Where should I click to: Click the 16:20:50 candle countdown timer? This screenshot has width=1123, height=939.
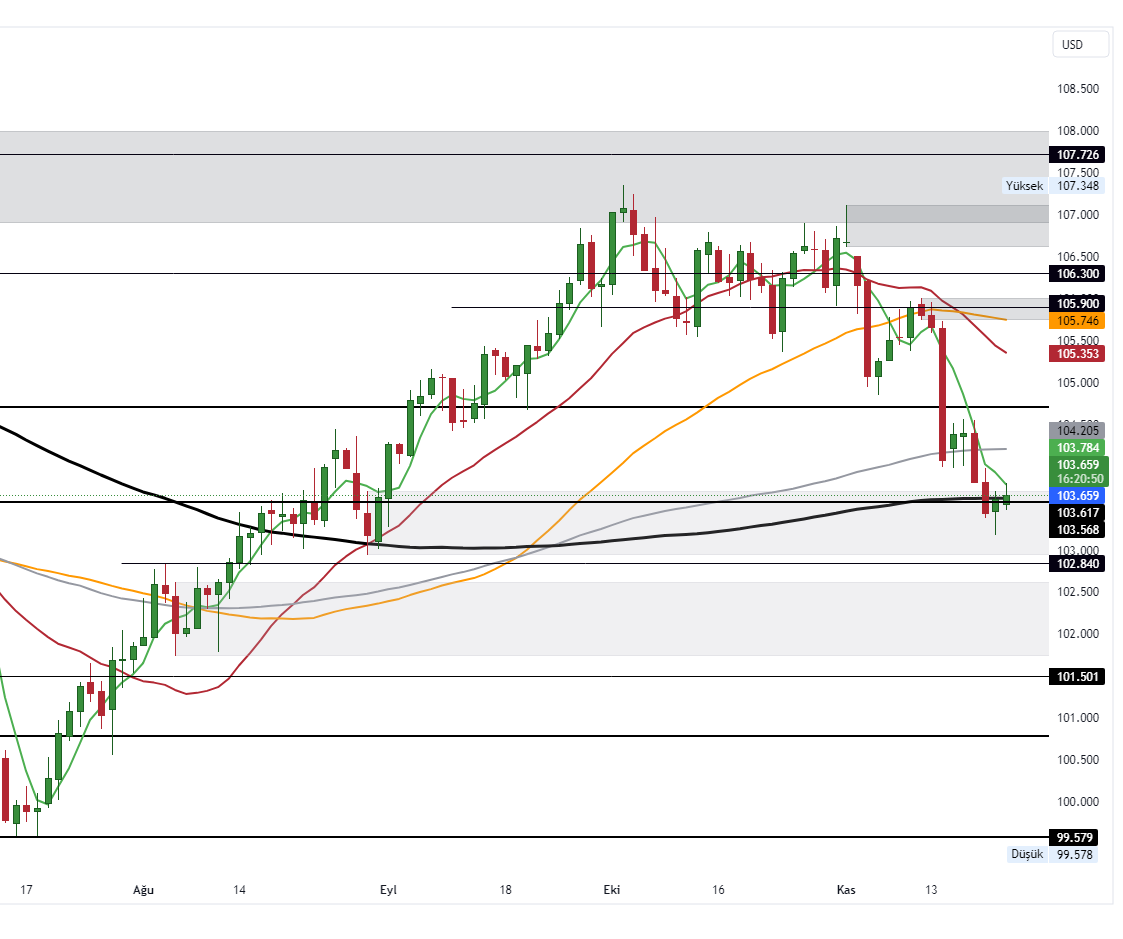point(1078,479)
